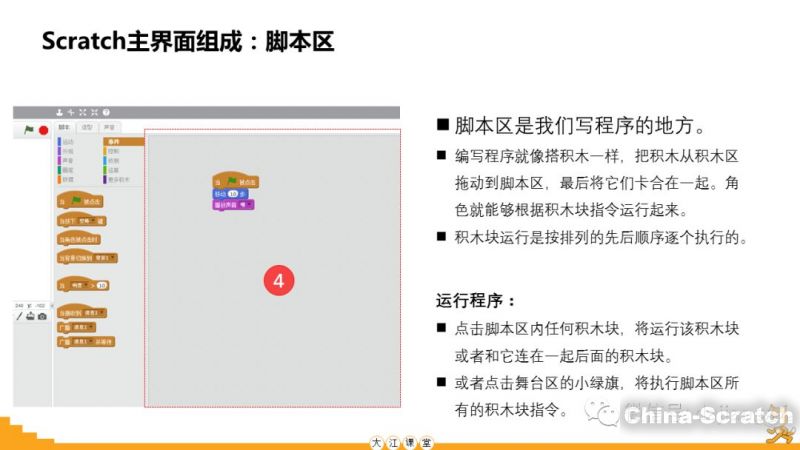Take new backdrop with camera icon
Image resolution: width=800 pixels, height=450 pixels.
[x=42, y=316]
